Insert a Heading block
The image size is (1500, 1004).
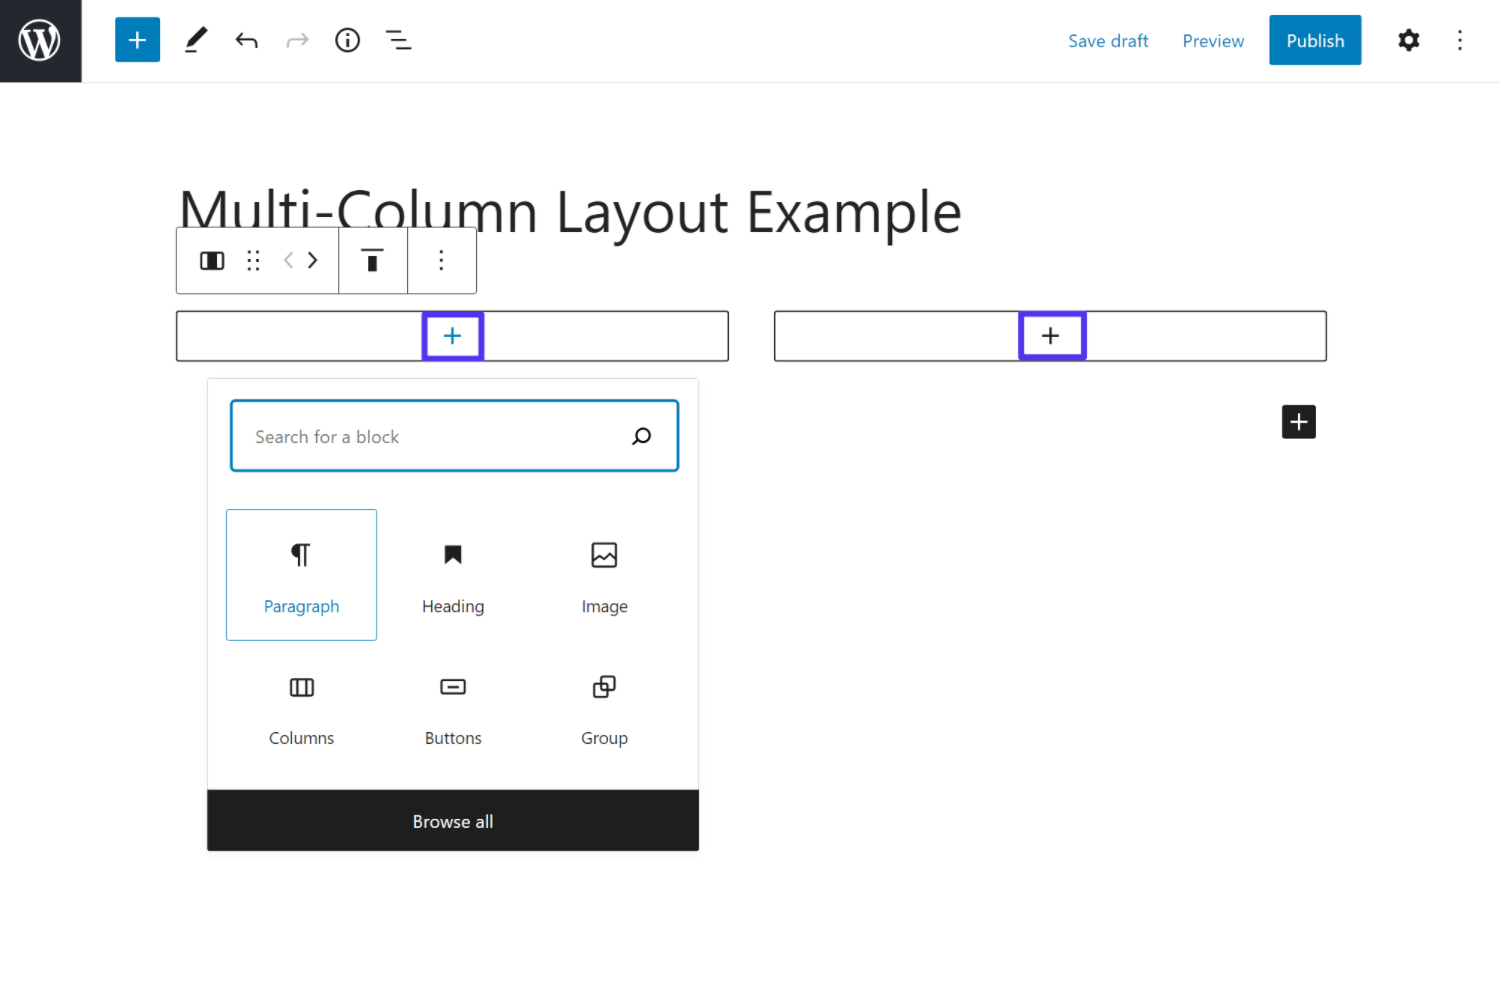452,575
